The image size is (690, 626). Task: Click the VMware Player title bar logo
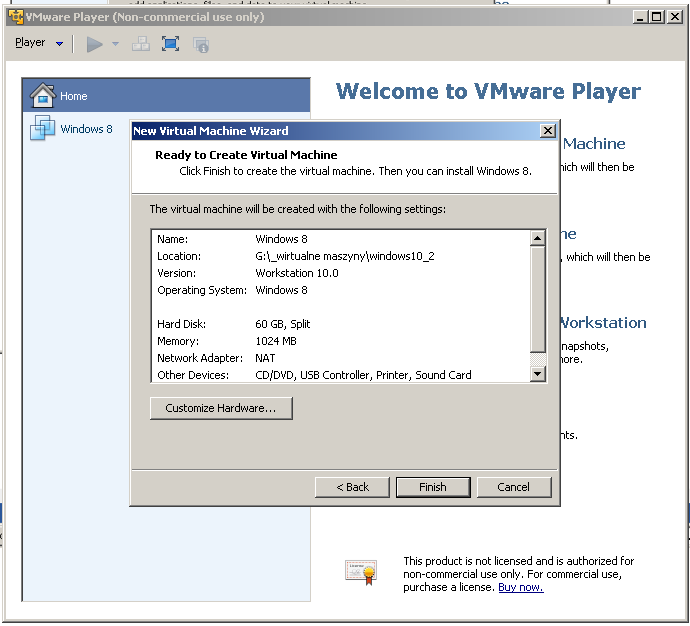click(x=16, y=17)
